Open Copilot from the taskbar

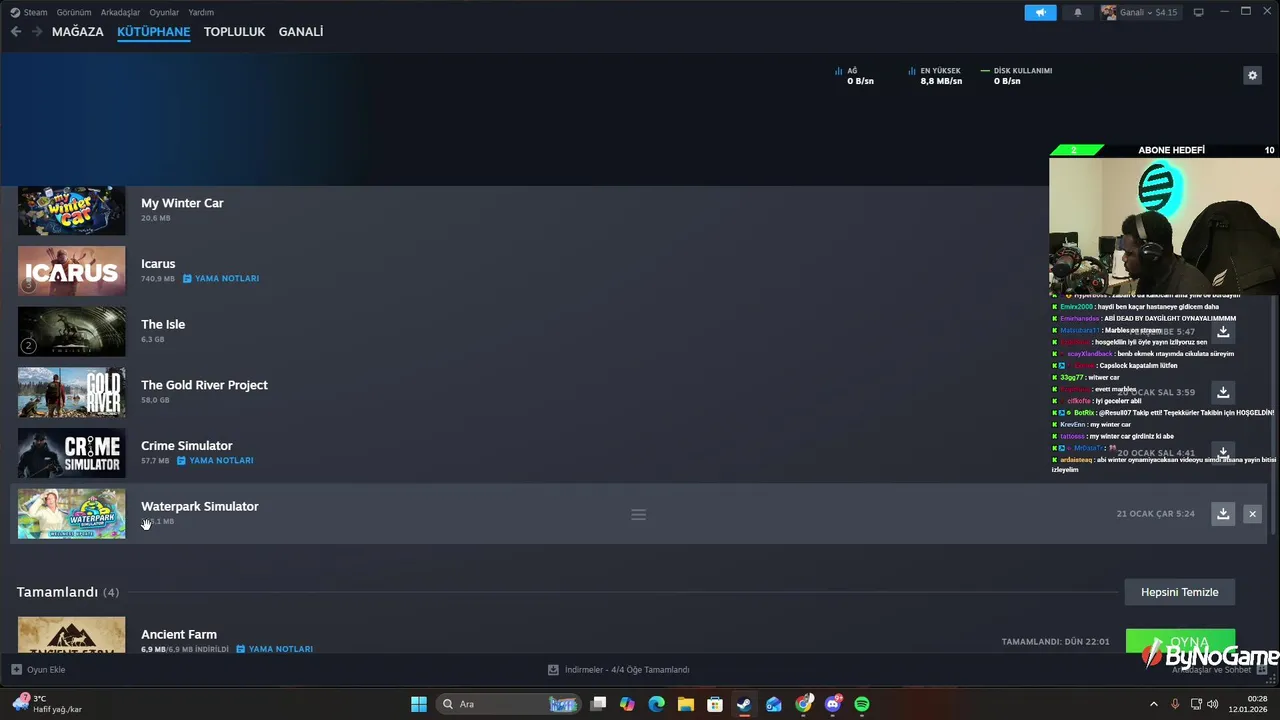627,704
